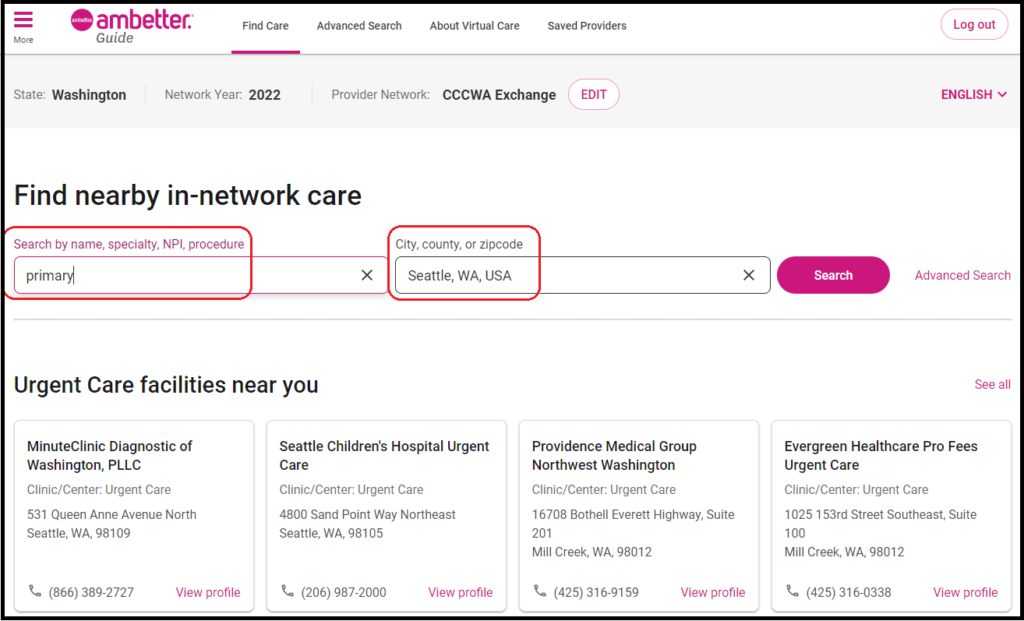This screenshot has height=621, width=1024.
Task: Click phone number (206) 987-2000
Action: (344, 592)
